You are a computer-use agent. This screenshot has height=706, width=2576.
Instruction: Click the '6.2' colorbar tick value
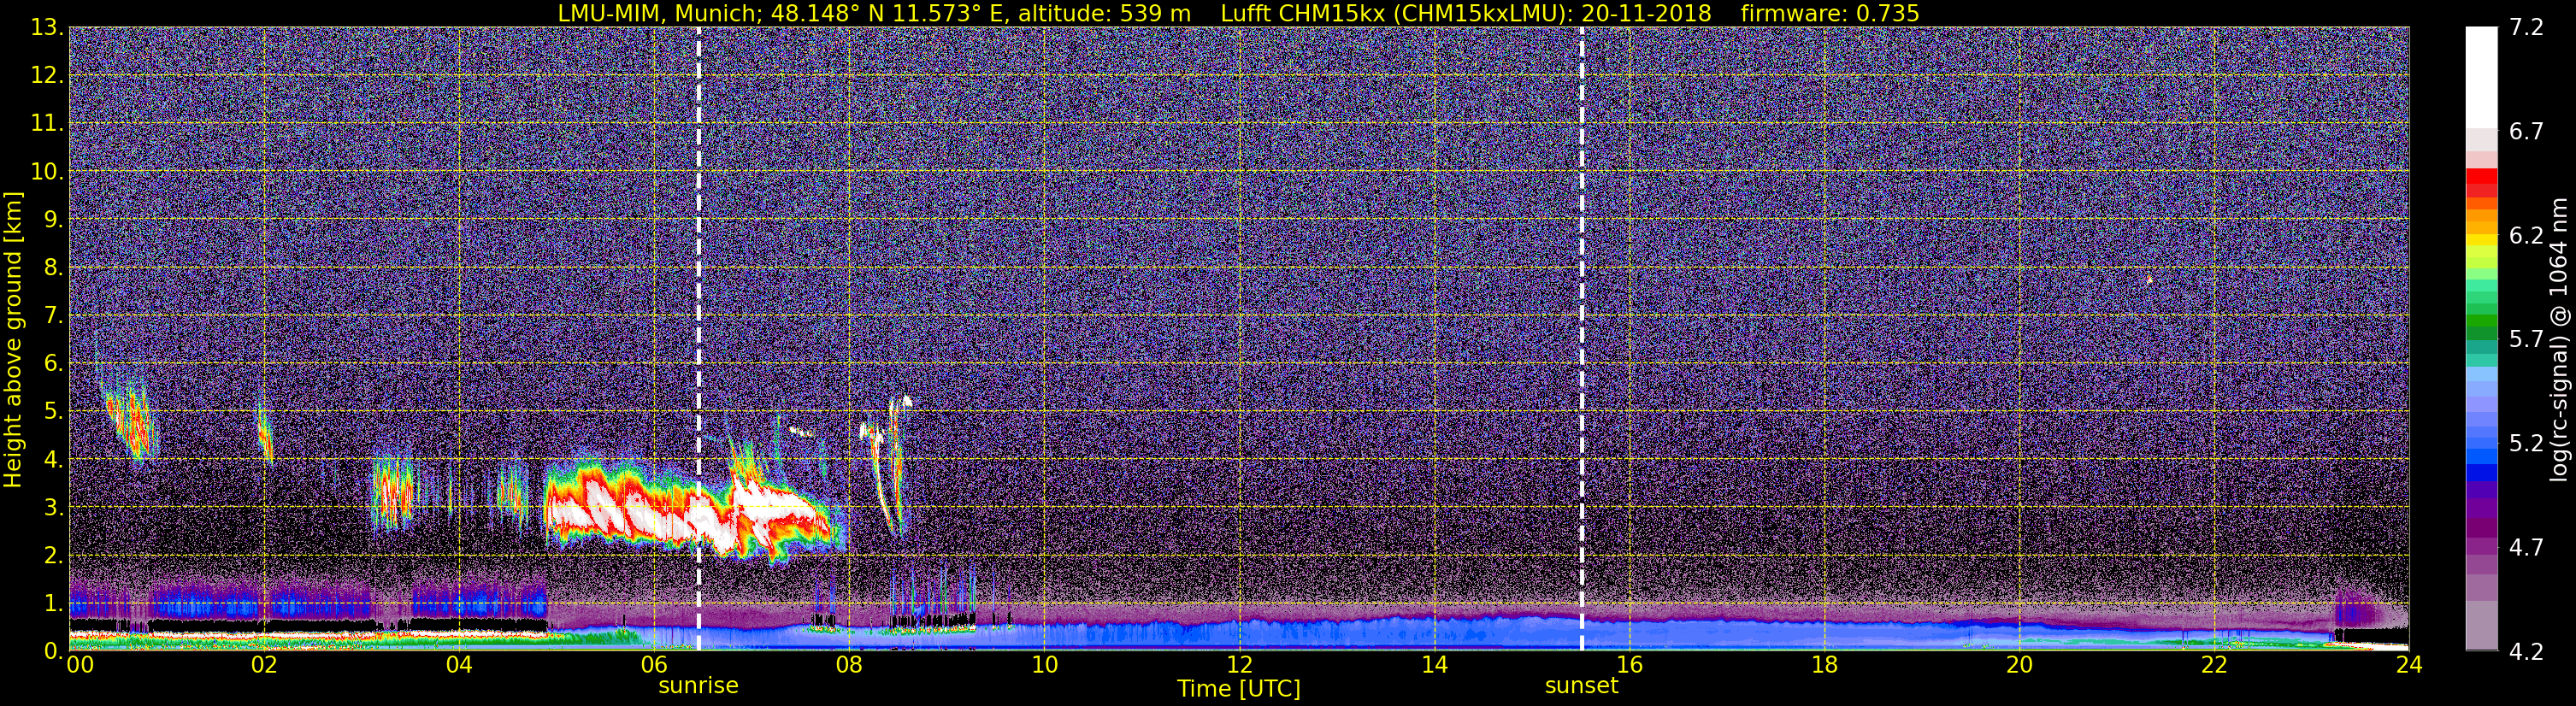tap(2526, 236)
